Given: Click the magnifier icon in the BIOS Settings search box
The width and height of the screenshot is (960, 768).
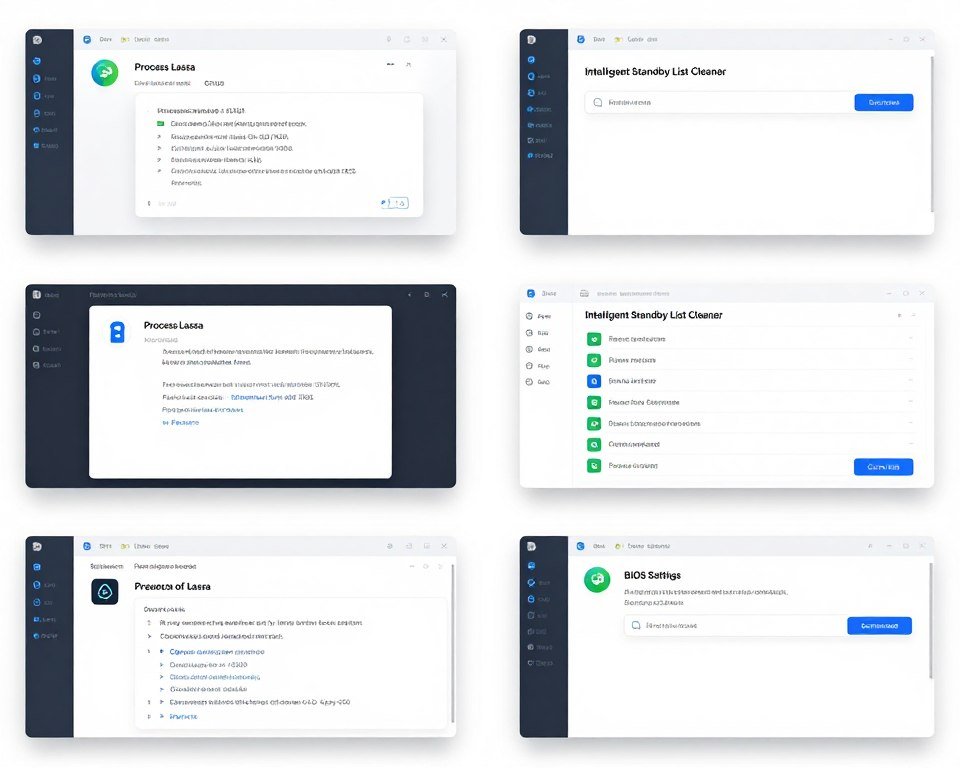Looking at the screenshot, I should pos(634,625).
